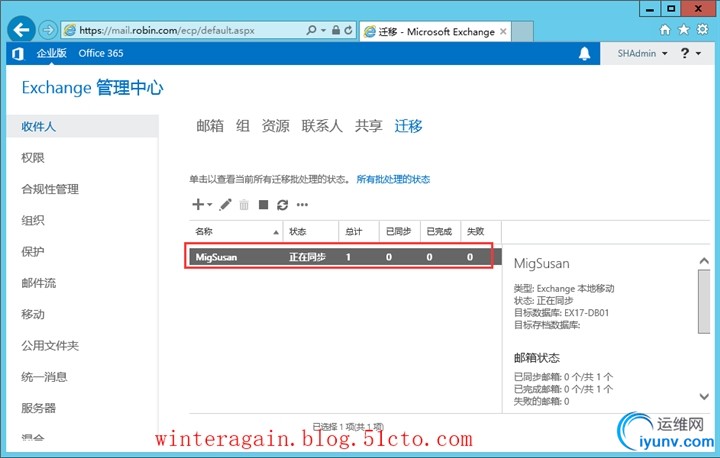Open the 组 tab
Image resolution: width=720 pixels, height=458 pixels.
coord(243,126)
